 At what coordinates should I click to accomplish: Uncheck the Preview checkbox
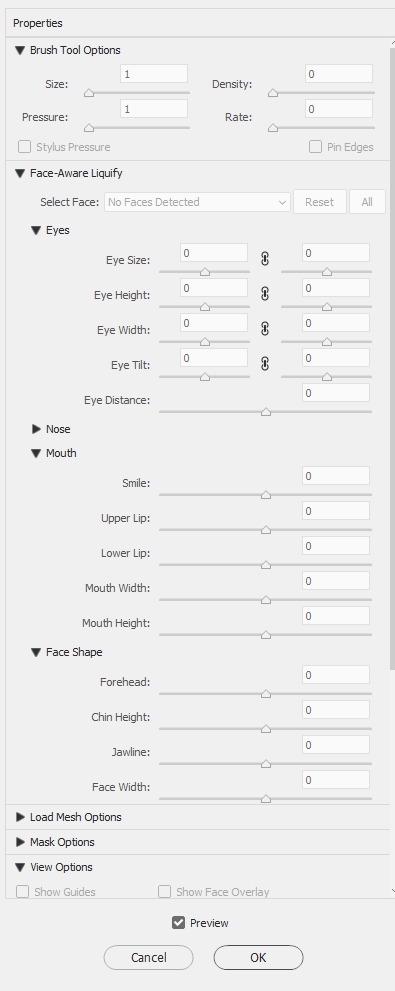(x=178, y=923)
